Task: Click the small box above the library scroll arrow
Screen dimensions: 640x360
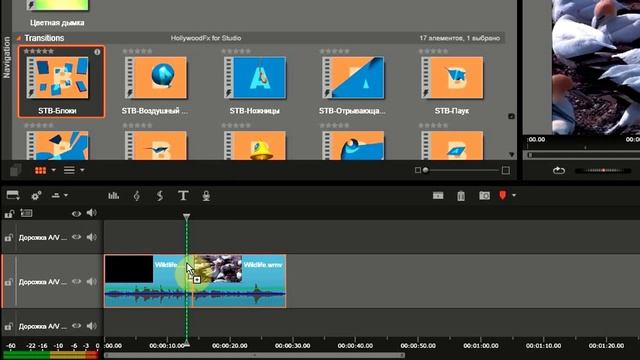Action: click(x=511, y=116)
